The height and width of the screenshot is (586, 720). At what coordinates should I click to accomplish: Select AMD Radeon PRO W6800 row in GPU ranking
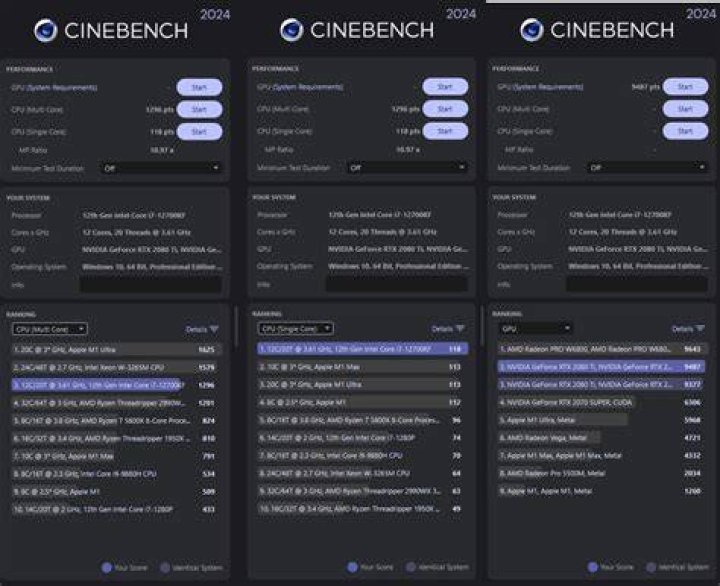click(x=602, y=349)
